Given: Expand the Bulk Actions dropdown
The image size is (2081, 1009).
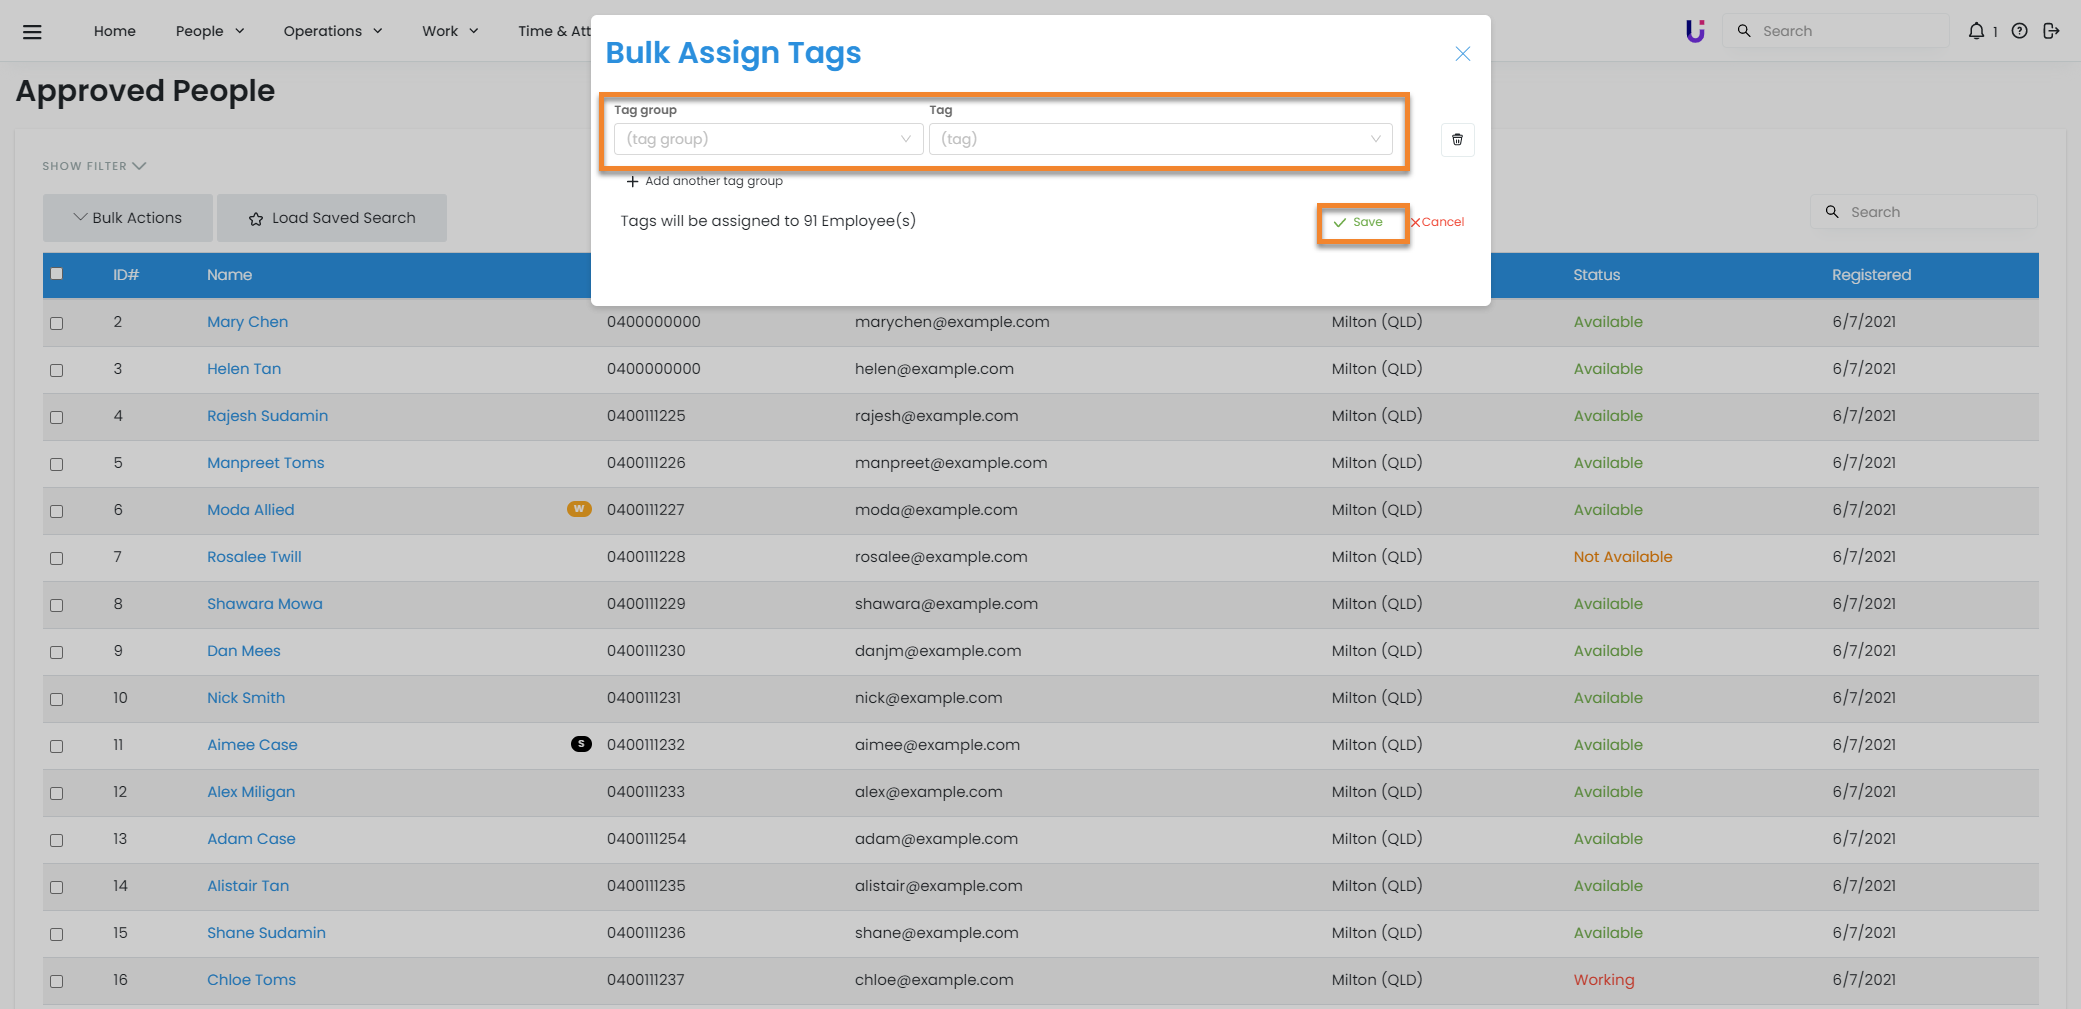Looking at the screenshot, I should tap(128, 218).
